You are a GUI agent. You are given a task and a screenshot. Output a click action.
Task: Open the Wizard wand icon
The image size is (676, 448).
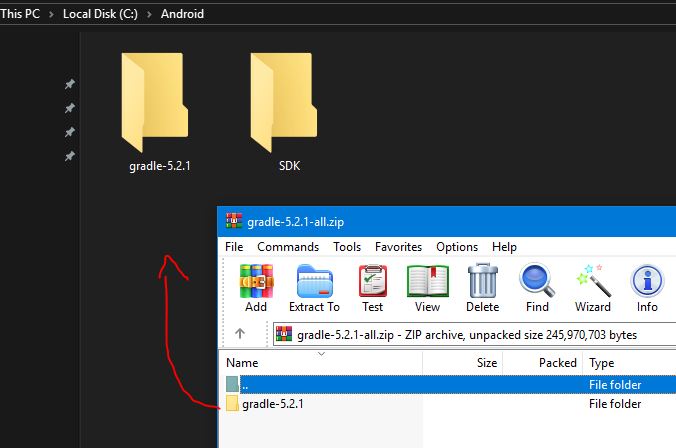(593, 281)
